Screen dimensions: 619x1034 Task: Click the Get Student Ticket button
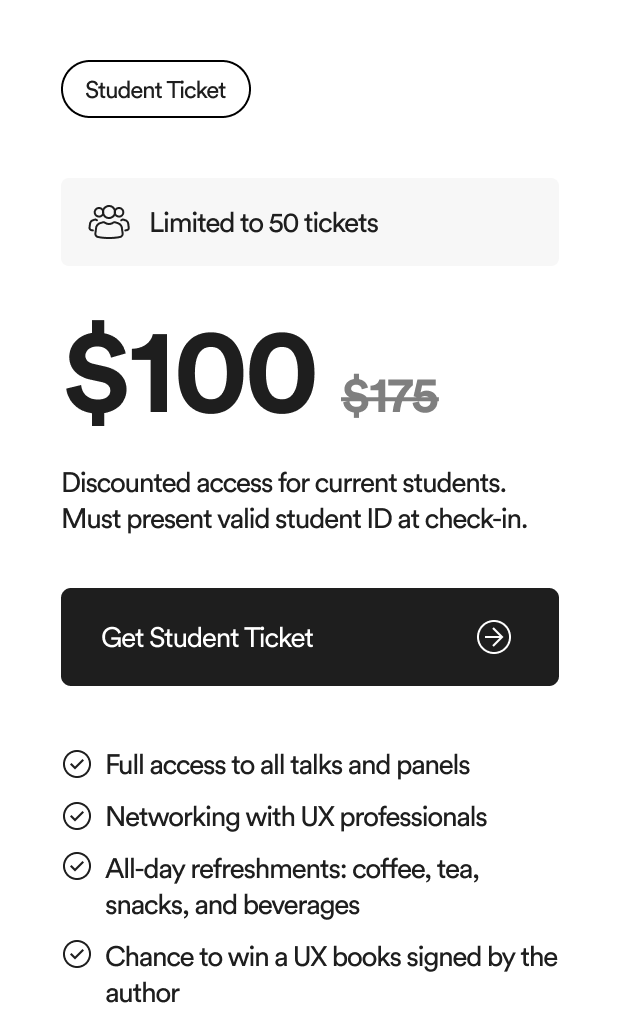coord(310,637)
